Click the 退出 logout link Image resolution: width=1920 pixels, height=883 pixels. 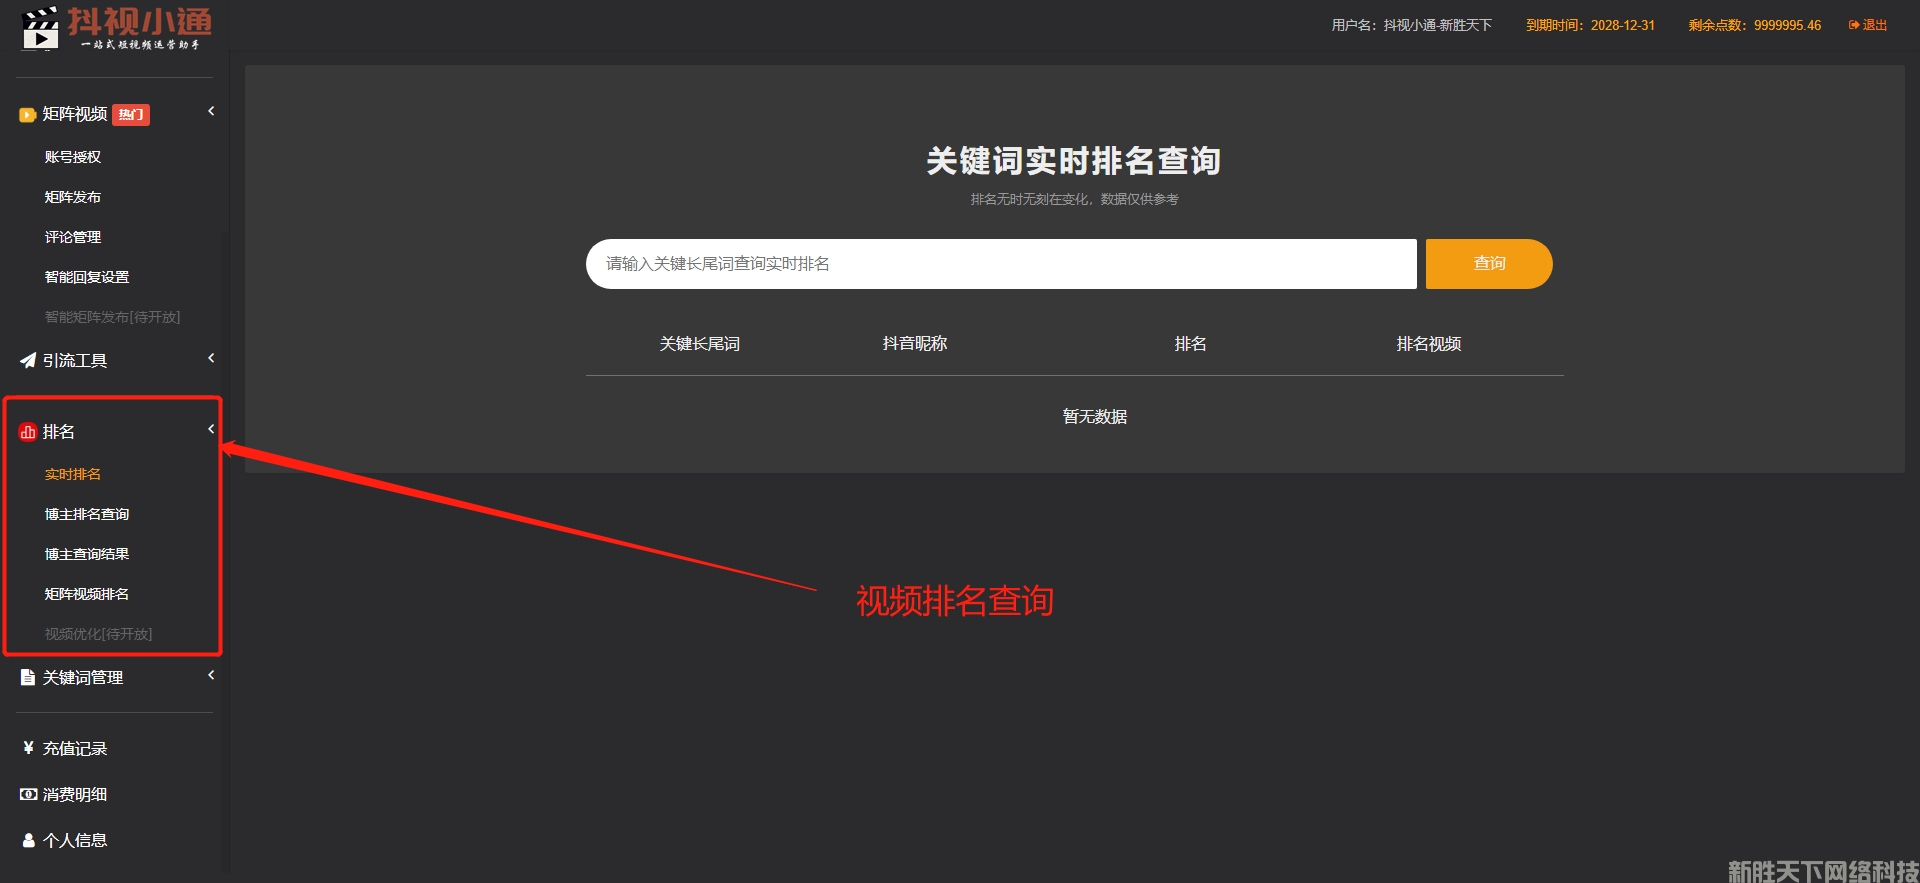1868,25
